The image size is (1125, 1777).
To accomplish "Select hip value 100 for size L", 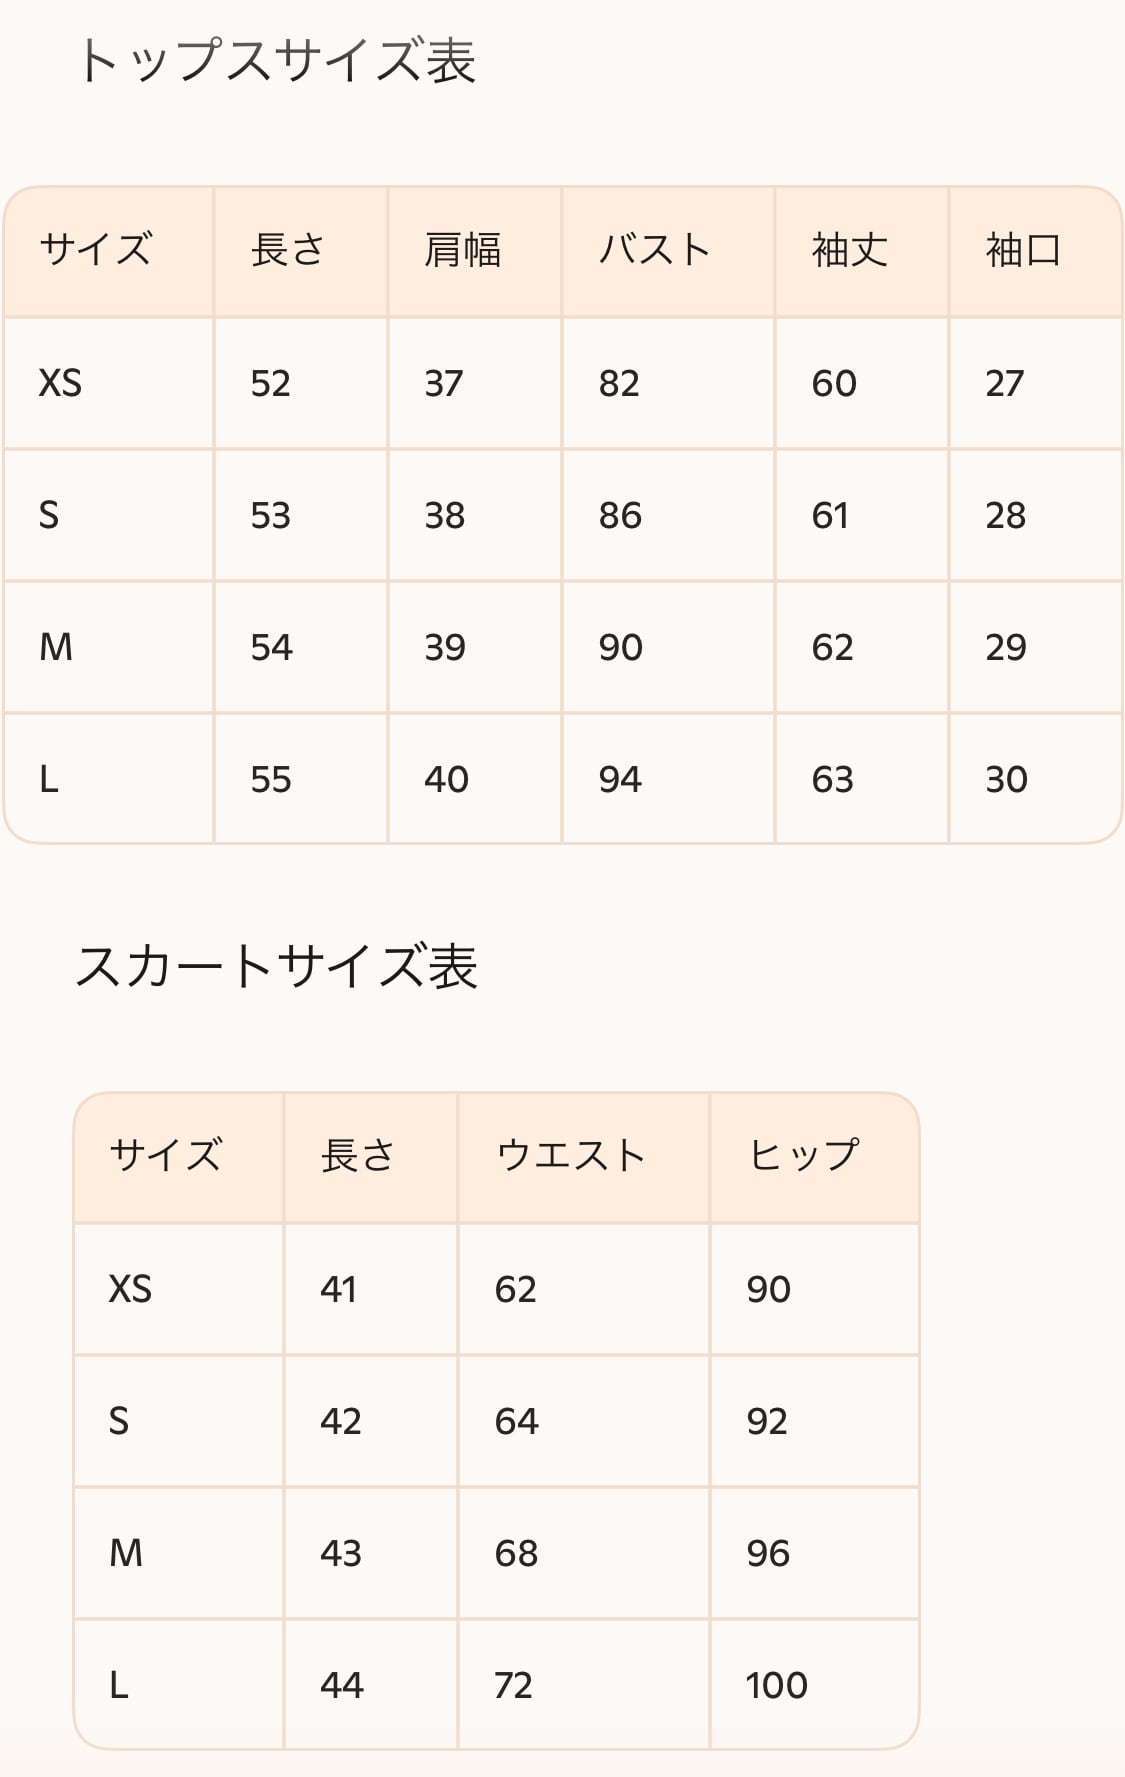I will tap(776, 1685).
